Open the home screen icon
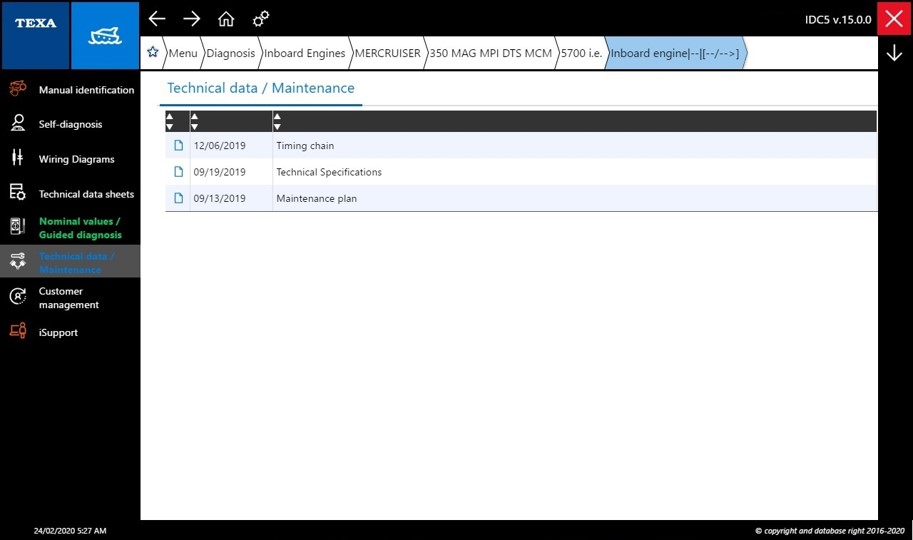The image size is (913, 540). pos(226,19)
